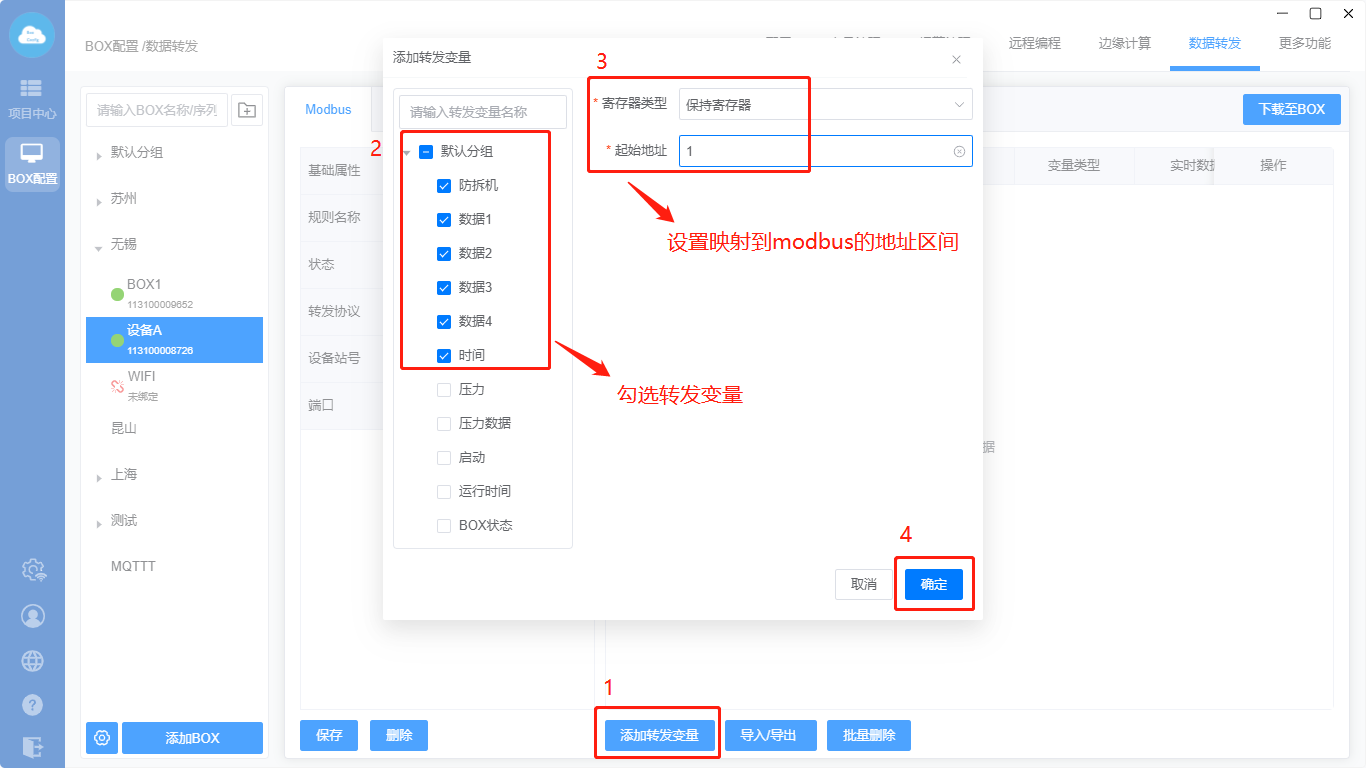Click the add group folder icon
The width and height of the screenshot is (1366, 768).
click(x=247, y=110)
